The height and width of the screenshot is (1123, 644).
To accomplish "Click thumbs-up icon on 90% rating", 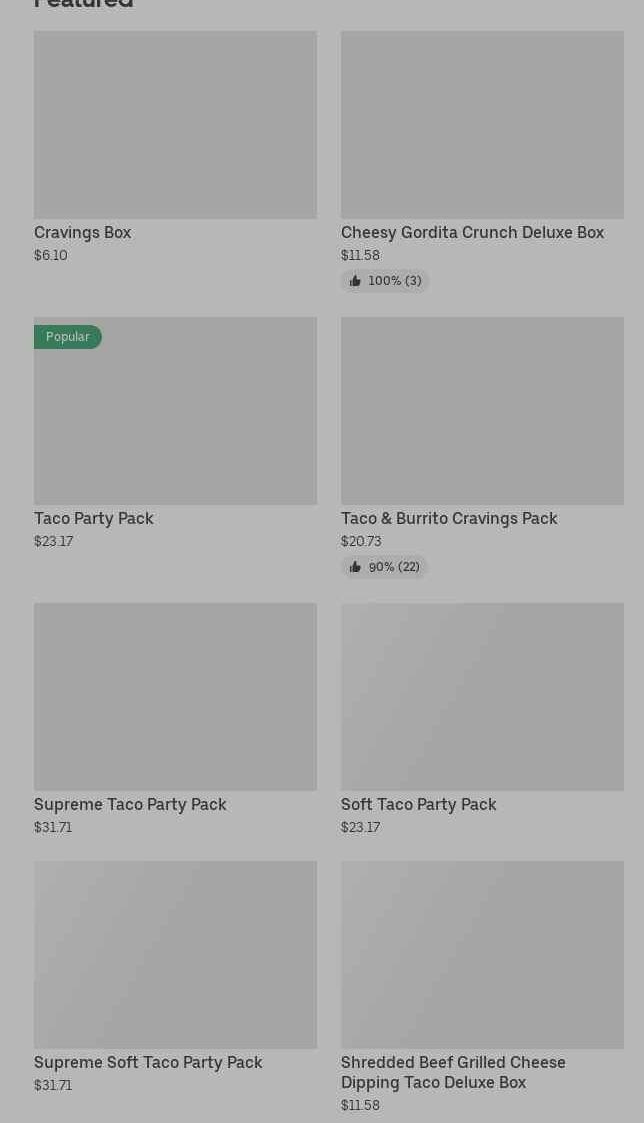I will (355, 567).
